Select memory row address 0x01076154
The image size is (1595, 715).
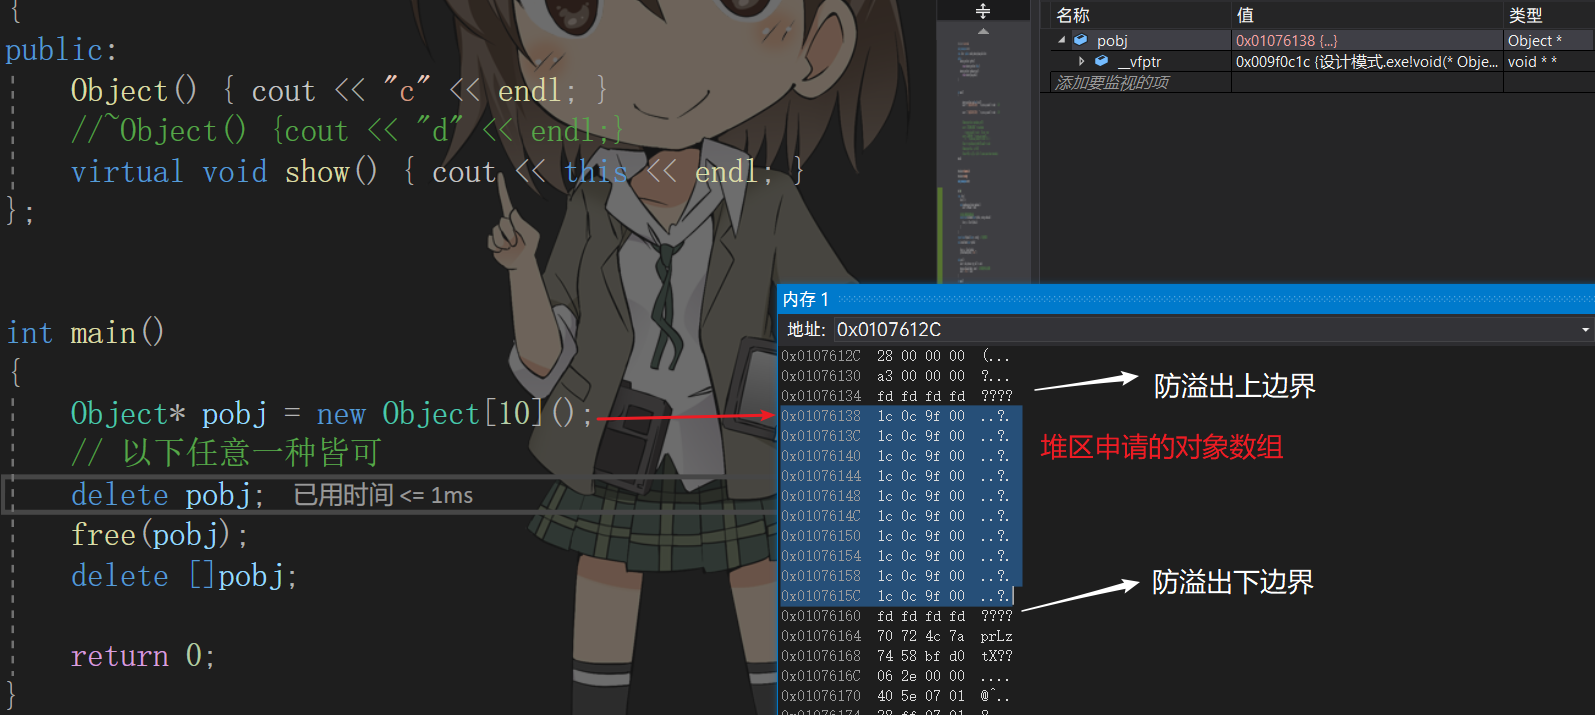click(x=821, y=556)
